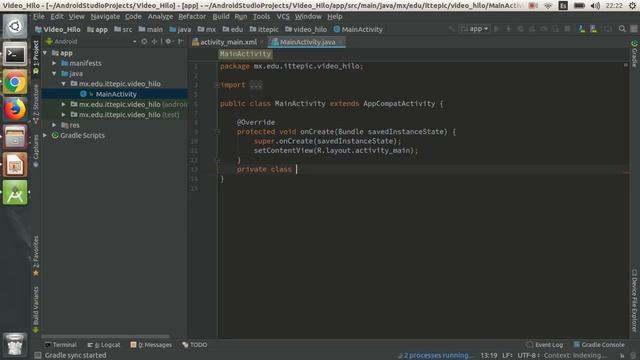Viewport: 640px width, 360px height.
Task: Launch Terminal from the Ubuntu dock
Action: coord(15,54)
